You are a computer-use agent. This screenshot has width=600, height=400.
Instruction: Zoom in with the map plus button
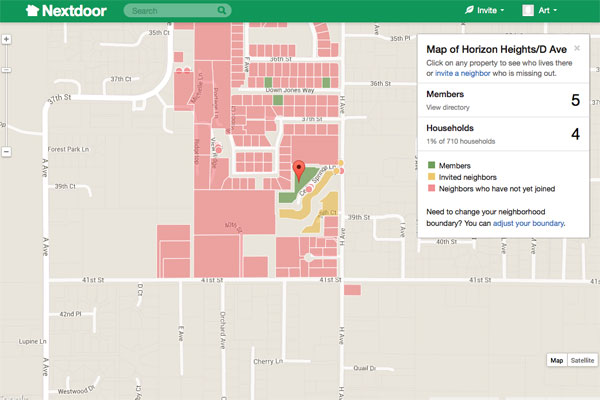pos(7,39)
